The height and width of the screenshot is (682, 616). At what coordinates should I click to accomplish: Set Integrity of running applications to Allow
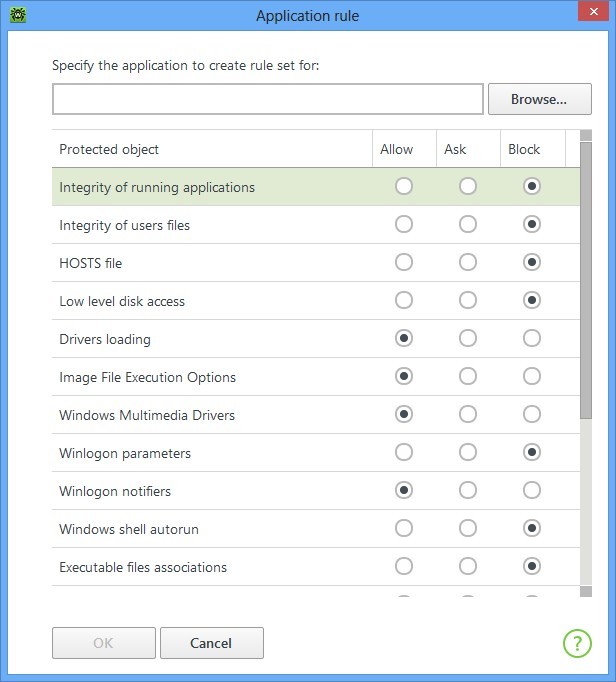[404, 187]
